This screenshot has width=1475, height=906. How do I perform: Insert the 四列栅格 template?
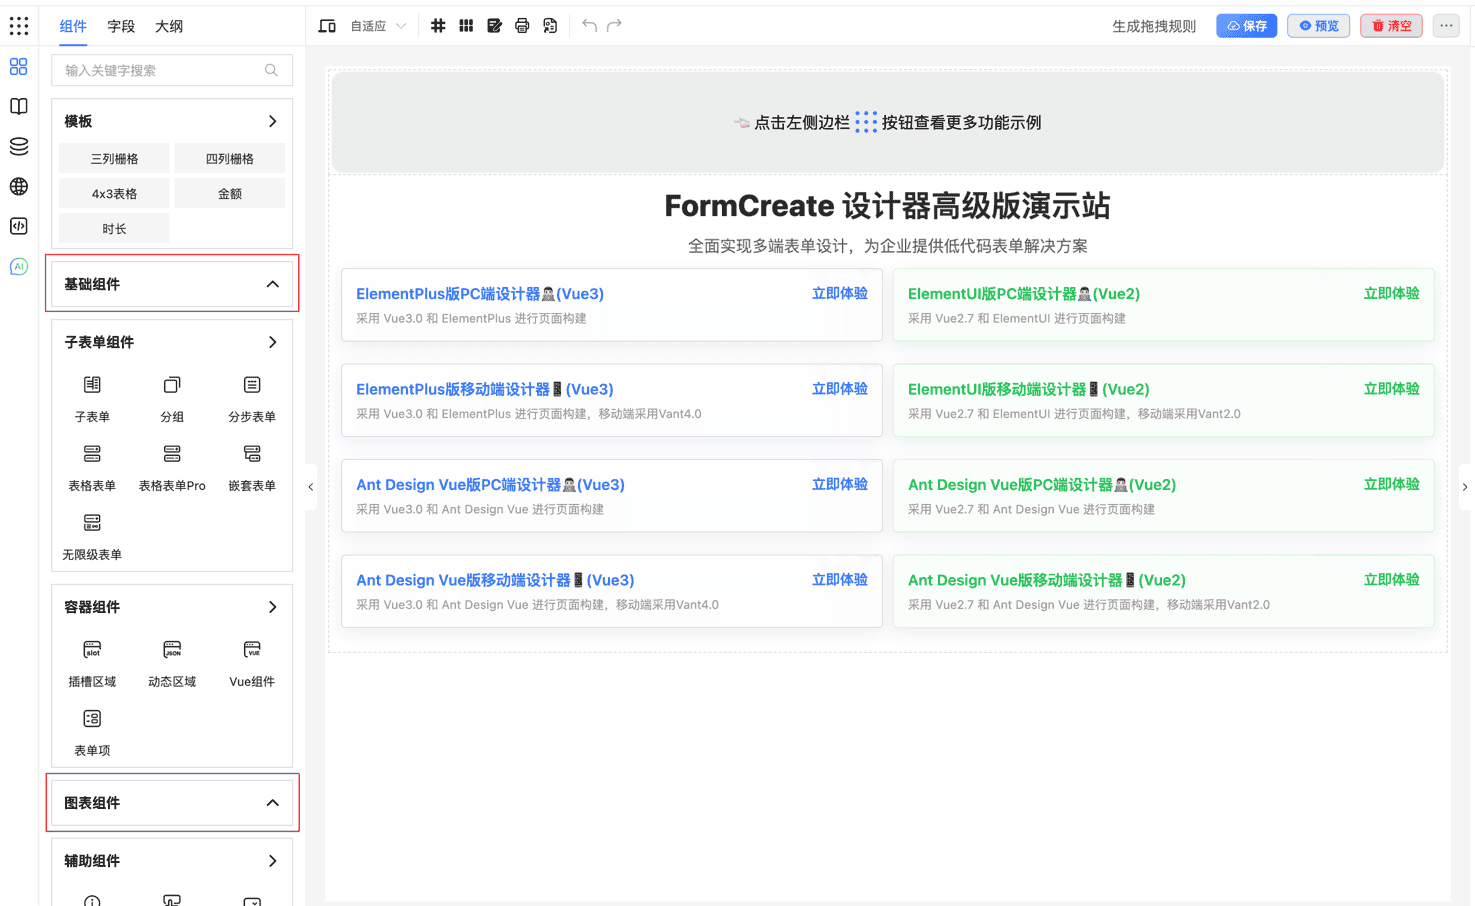[x=230, y=159]
